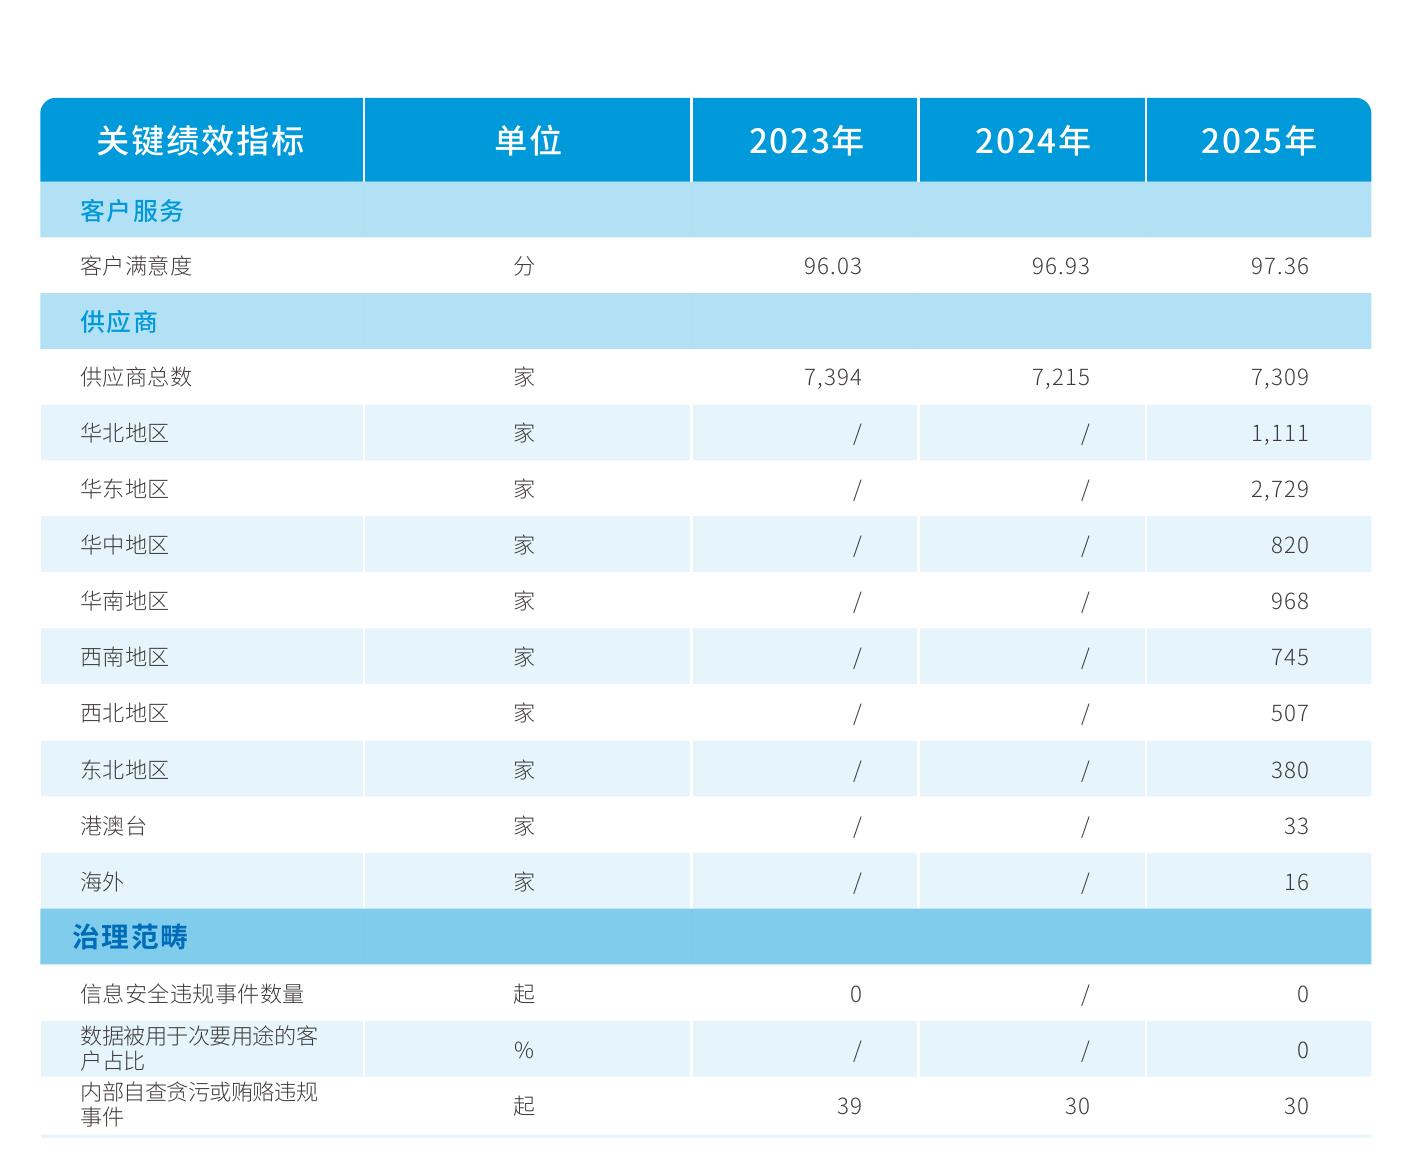Click the value 7,394

833,377
